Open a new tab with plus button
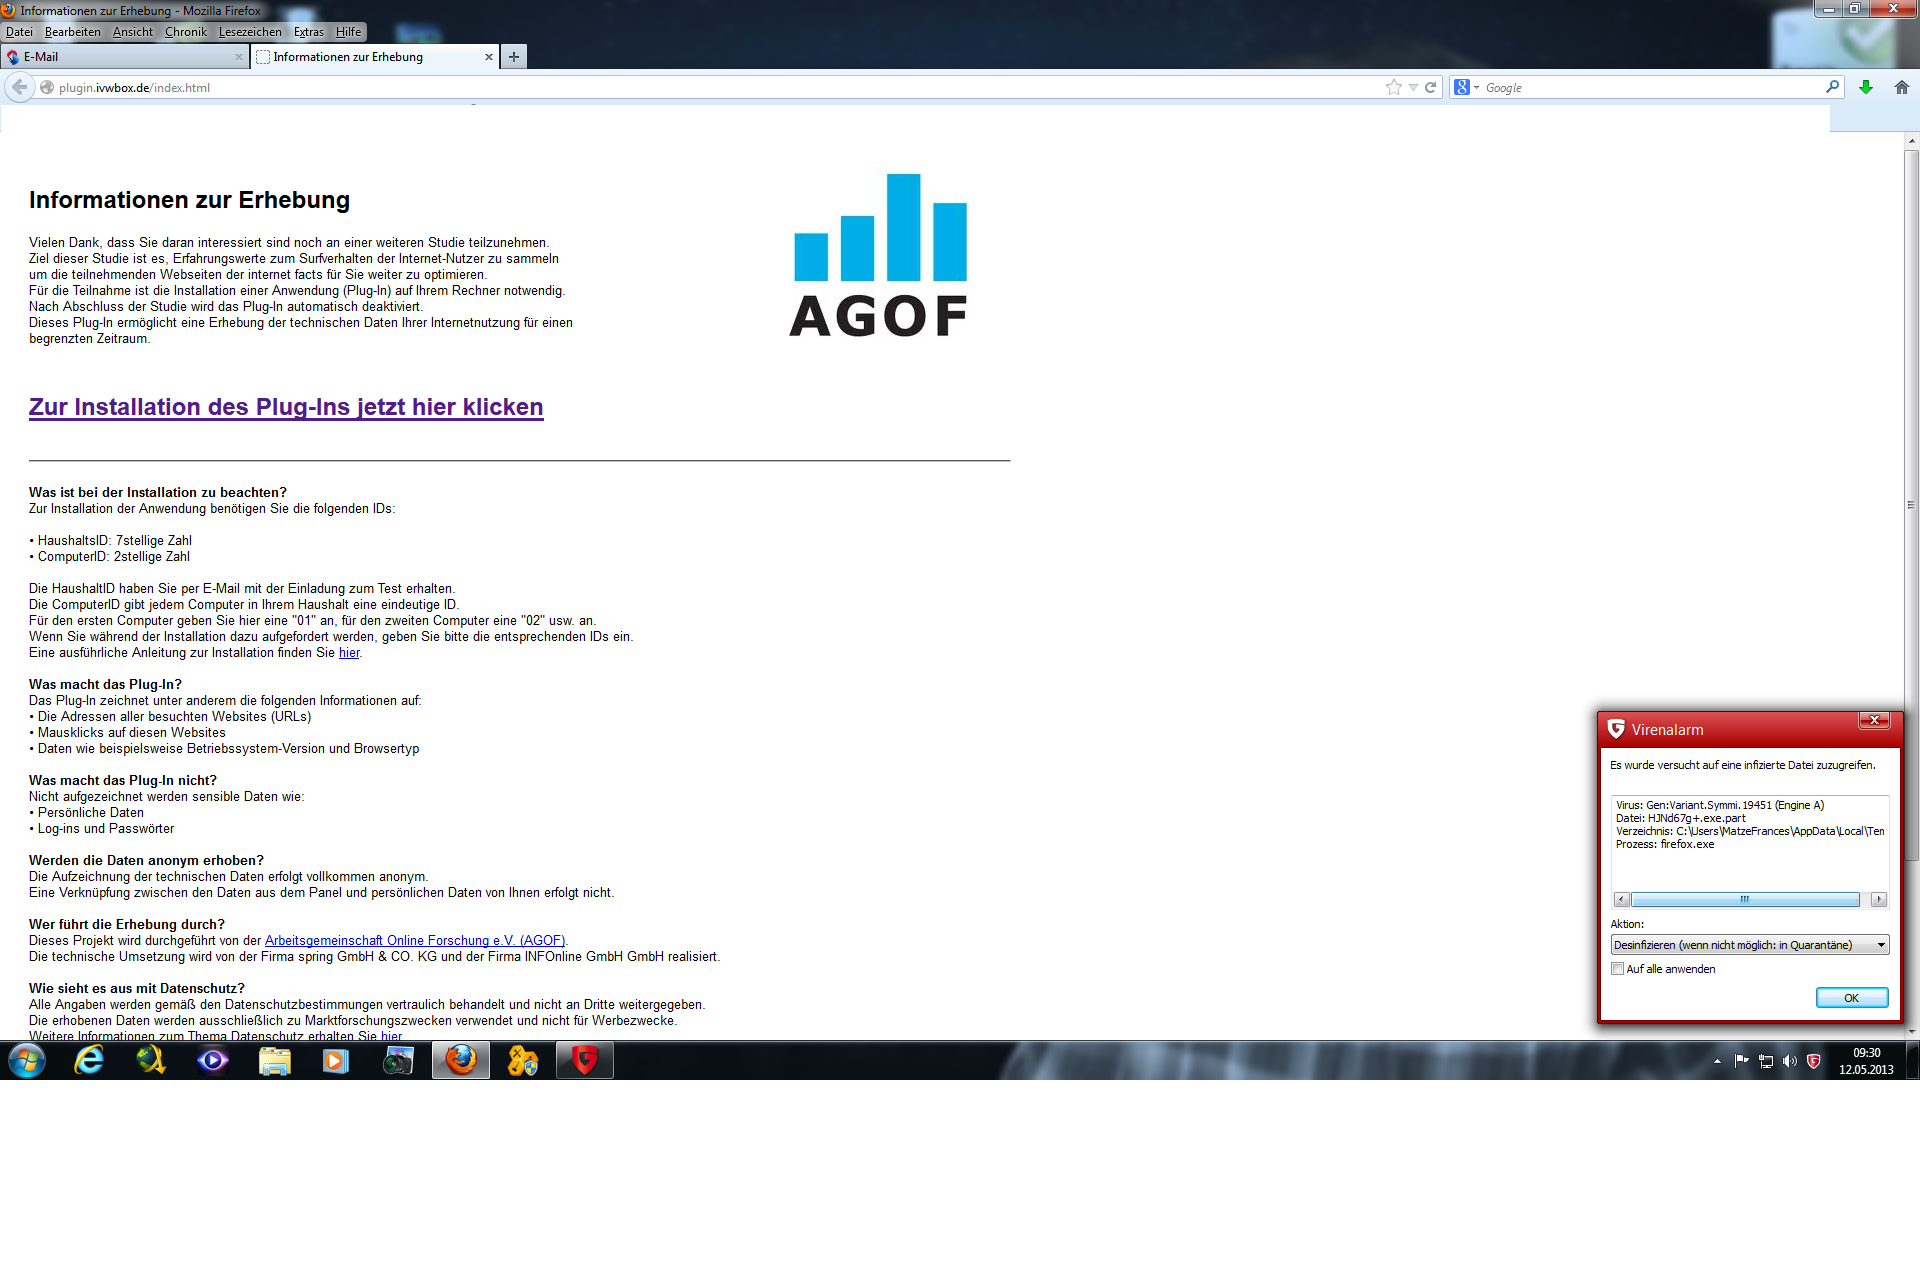Screen dimensions: 1920x1280 513,57
